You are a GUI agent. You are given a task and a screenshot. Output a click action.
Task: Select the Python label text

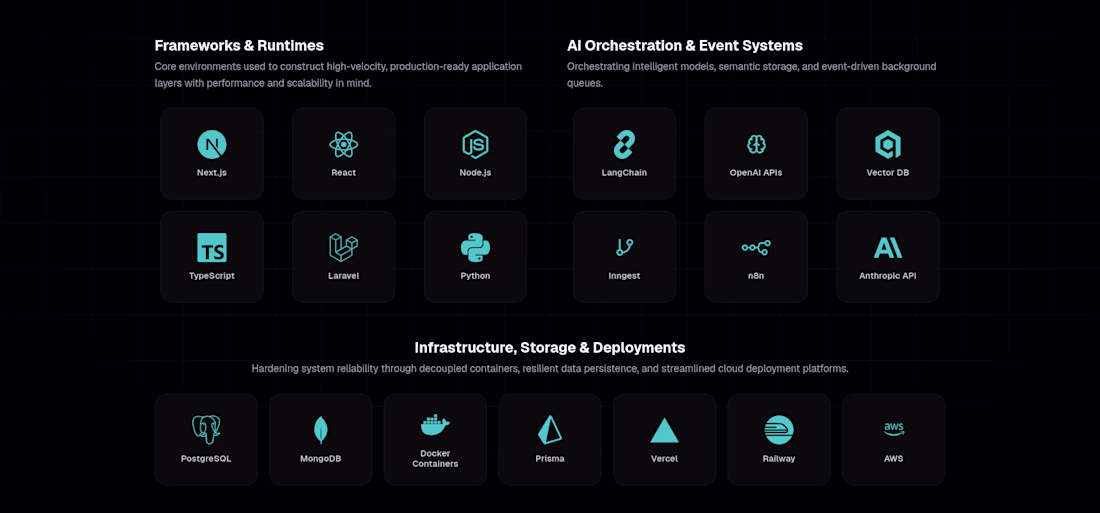tap(476, 276)
